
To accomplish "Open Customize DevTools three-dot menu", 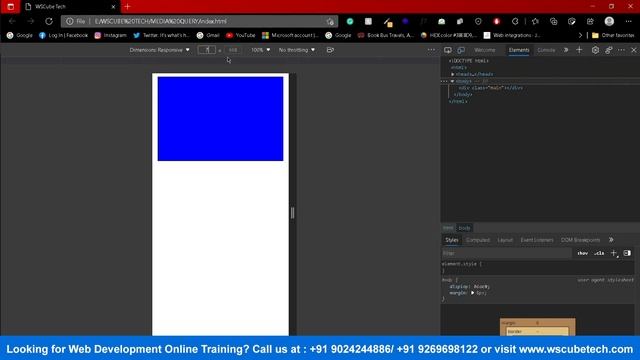I will pyautogui.click(x=621, y=50).
